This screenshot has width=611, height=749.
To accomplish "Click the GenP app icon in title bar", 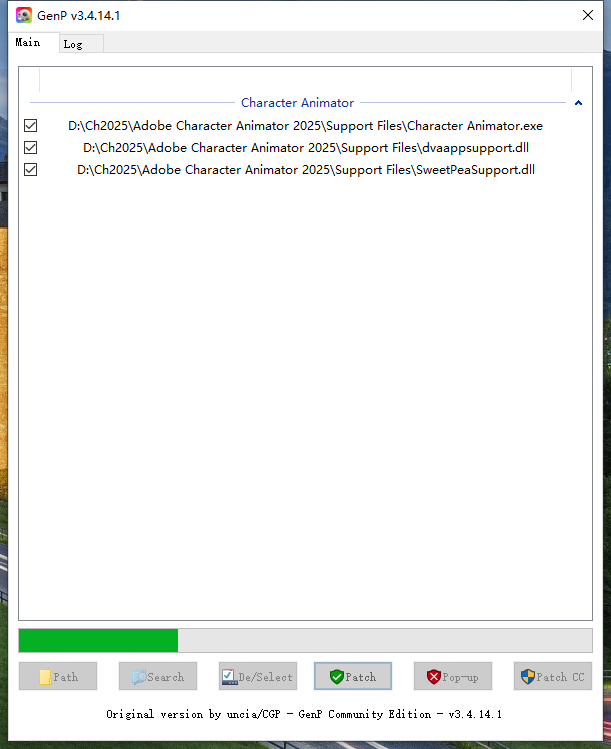I will click(x=23, y=15).
